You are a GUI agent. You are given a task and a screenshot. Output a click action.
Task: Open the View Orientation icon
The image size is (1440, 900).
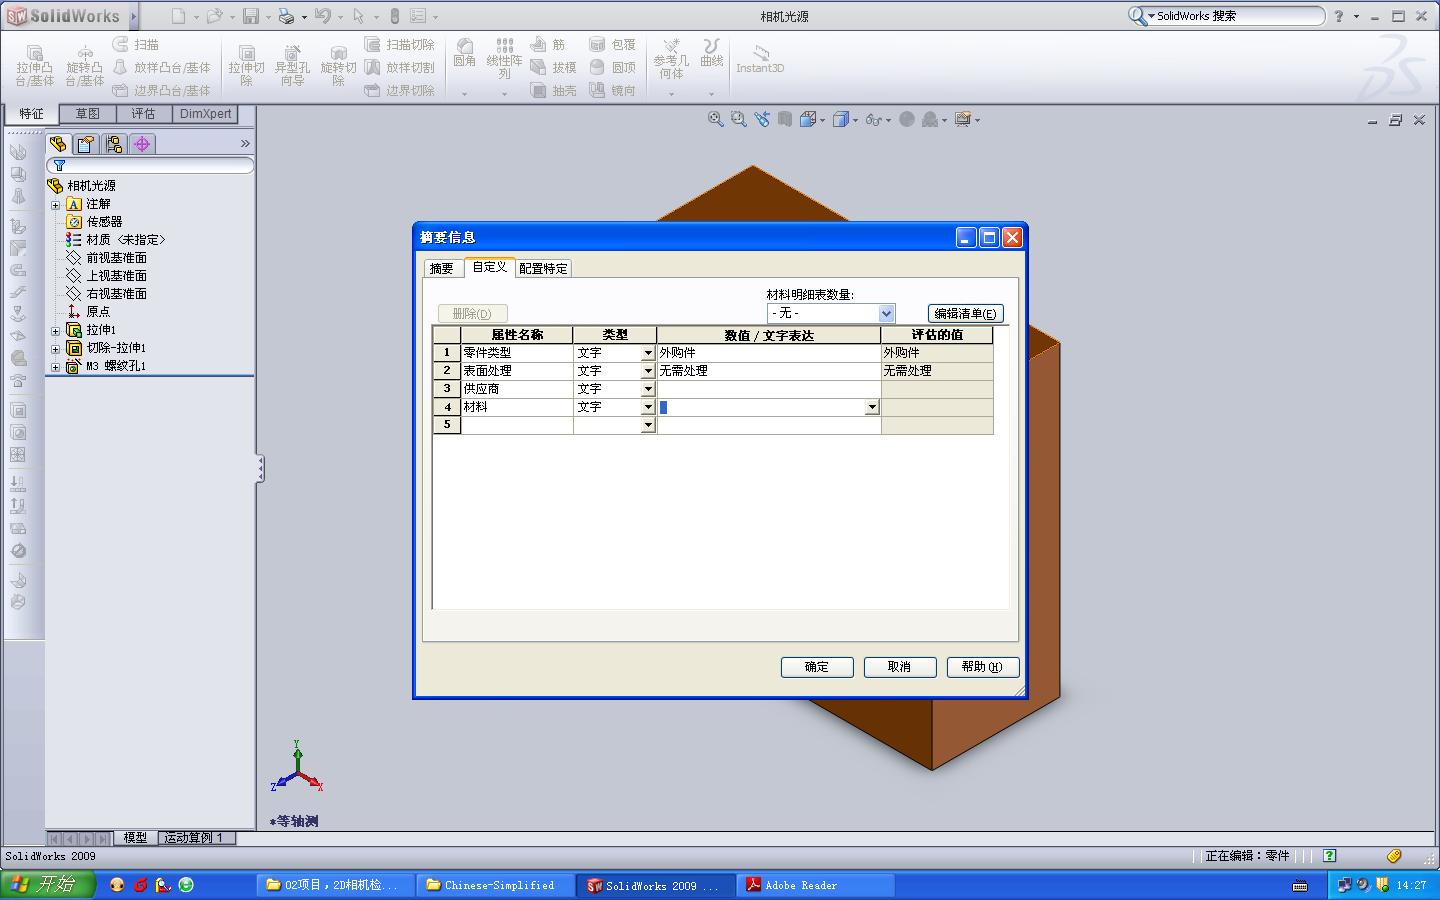[808, 119]
